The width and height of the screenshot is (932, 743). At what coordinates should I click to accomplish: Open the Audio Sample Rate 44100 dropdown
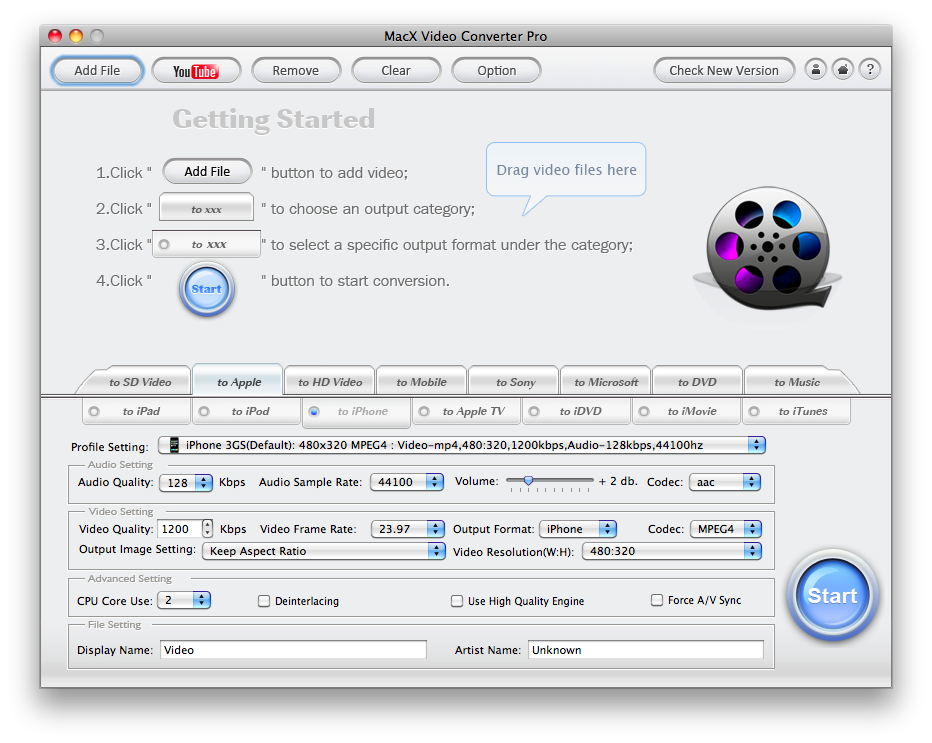pos(407,482)
